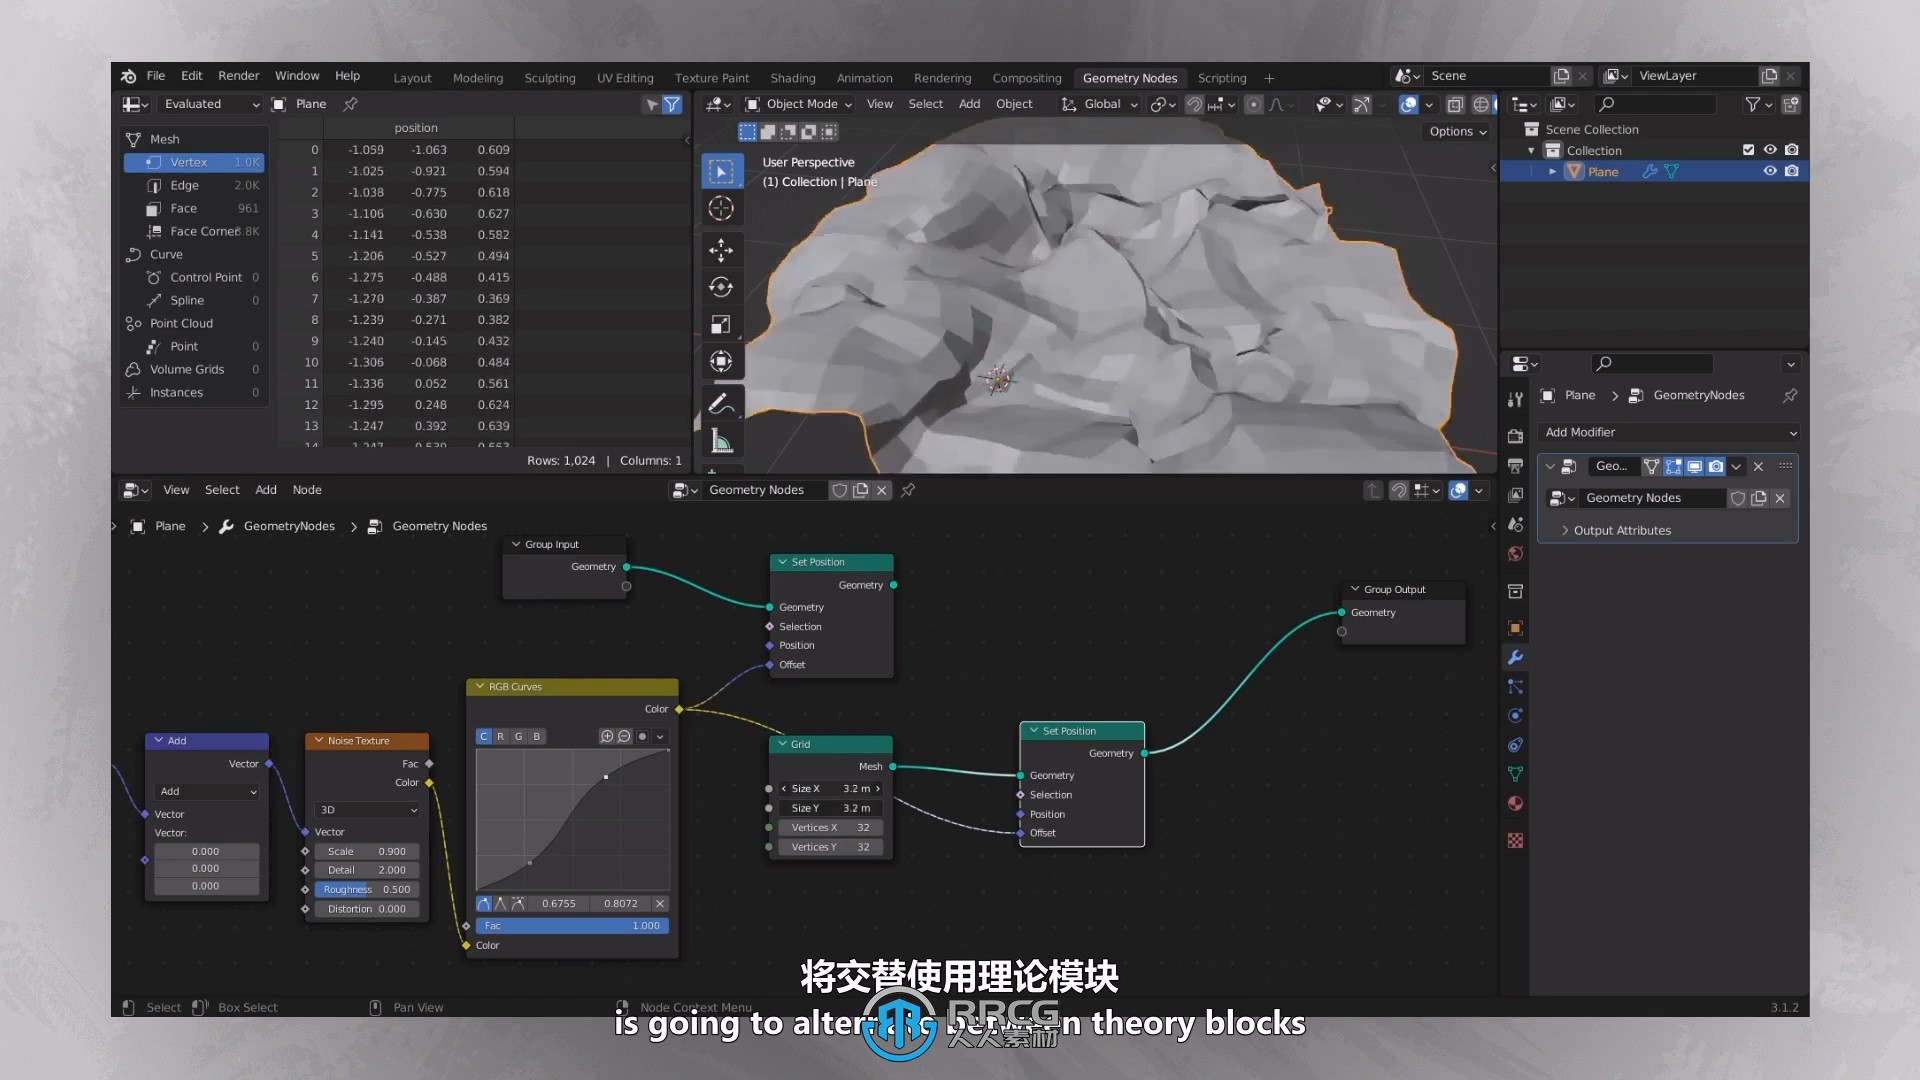Open the Scene properties tab
This screenshot has height=1080, width=1920.
1515,524
